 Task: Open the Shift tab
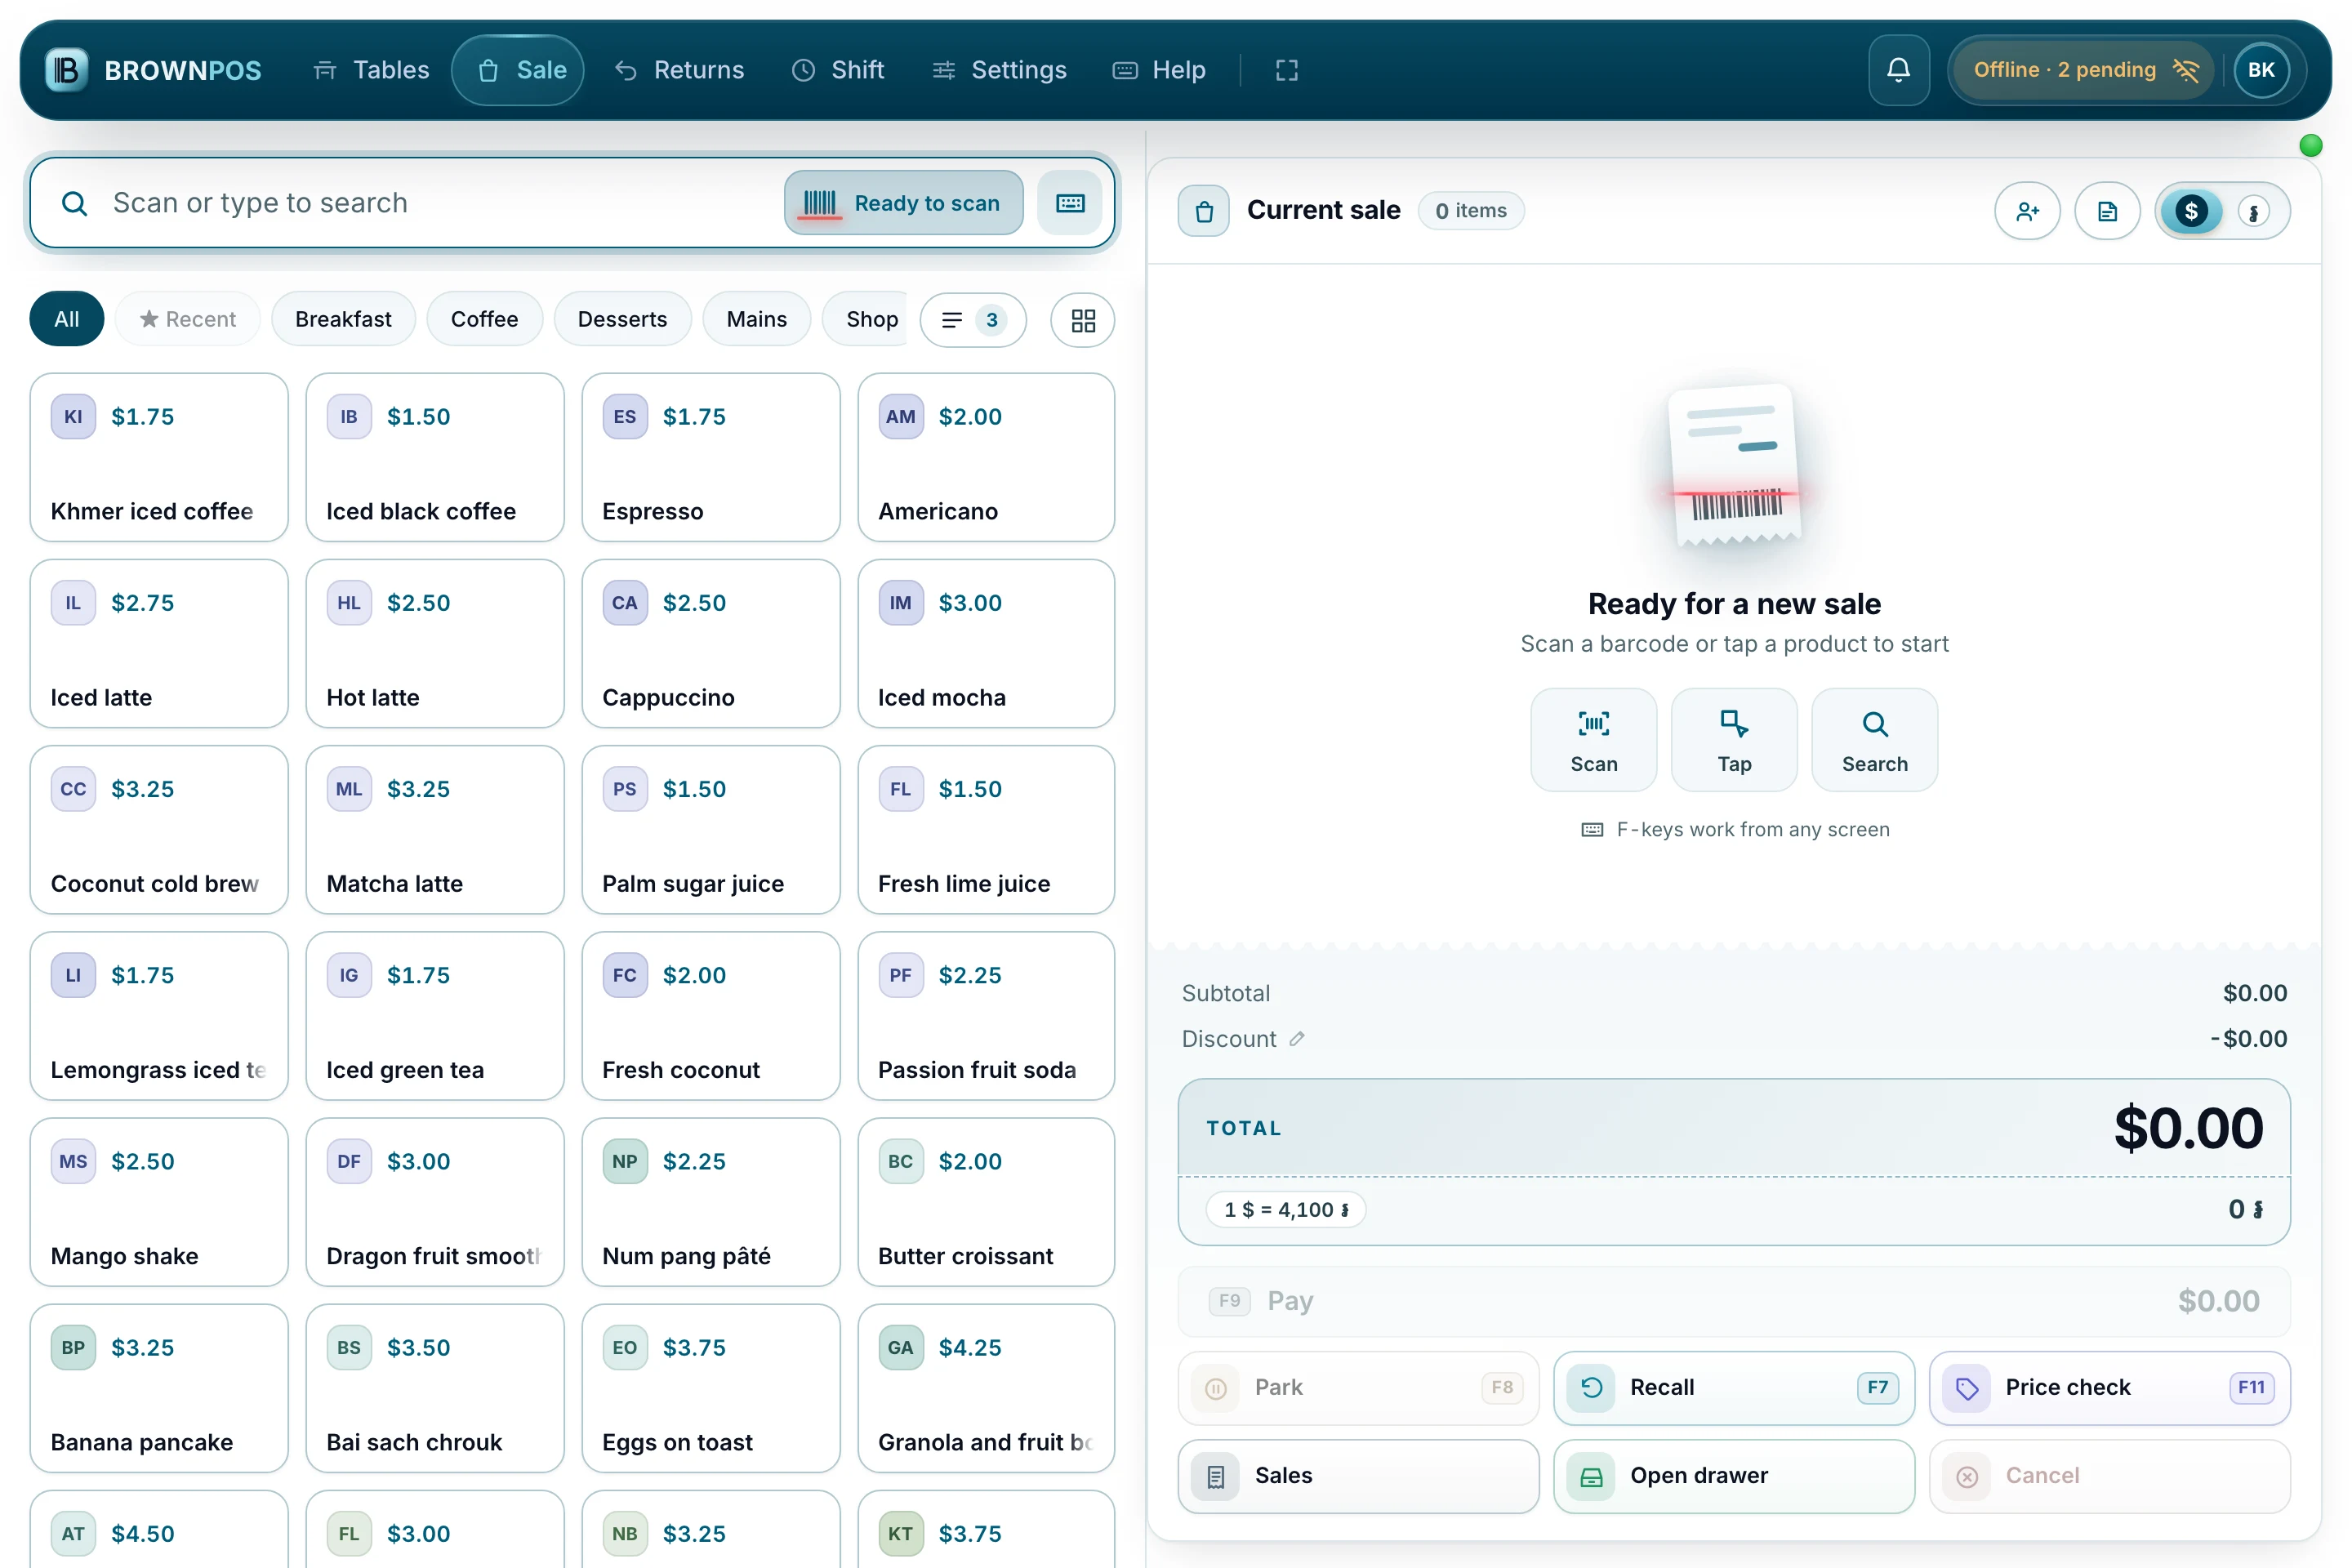(x=838, y=70)
